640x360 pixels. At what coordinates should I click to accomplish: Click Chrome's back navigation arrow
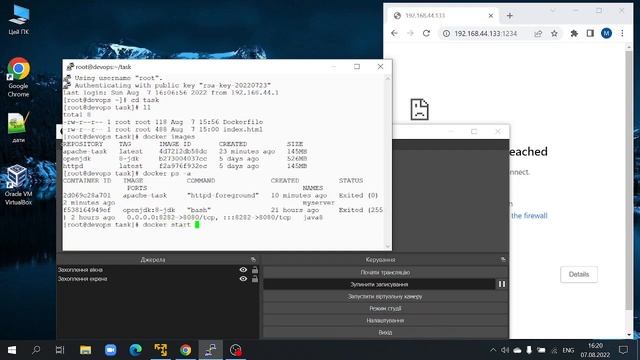point(394,33)
